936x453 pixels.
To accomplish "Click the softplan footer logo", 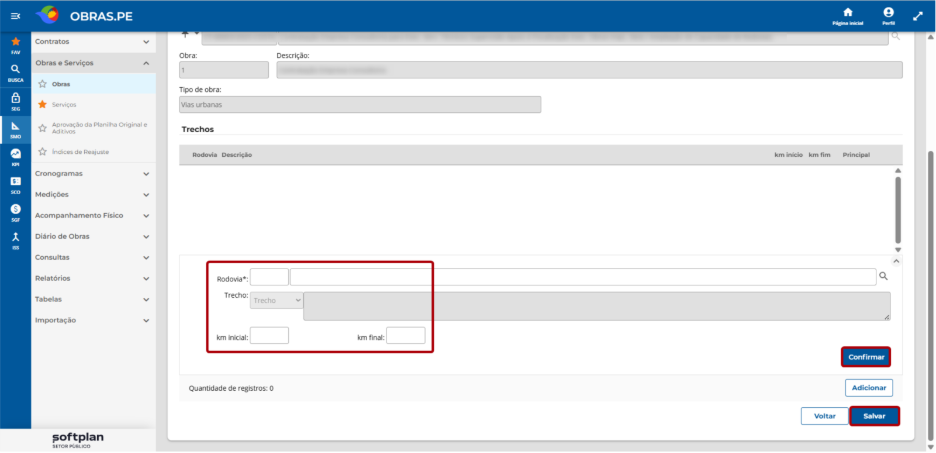I will pyautogui.click(x=78, y=439).
